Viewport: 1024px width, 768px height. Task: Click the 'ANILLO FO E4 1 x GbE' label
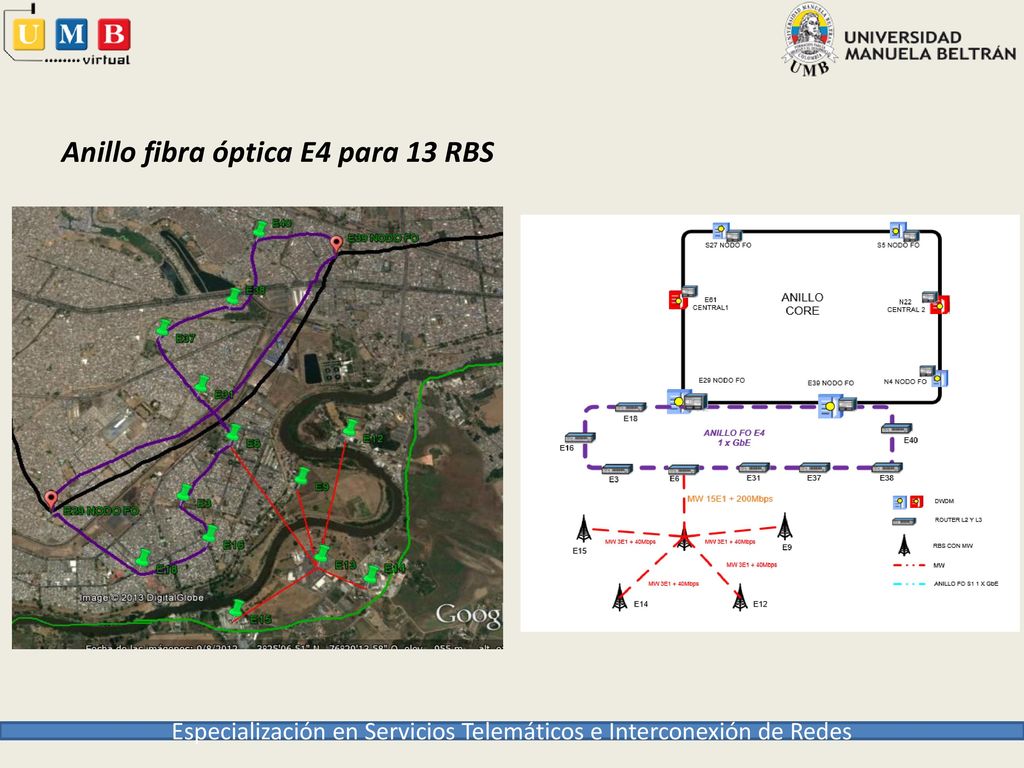coord(734,438)
